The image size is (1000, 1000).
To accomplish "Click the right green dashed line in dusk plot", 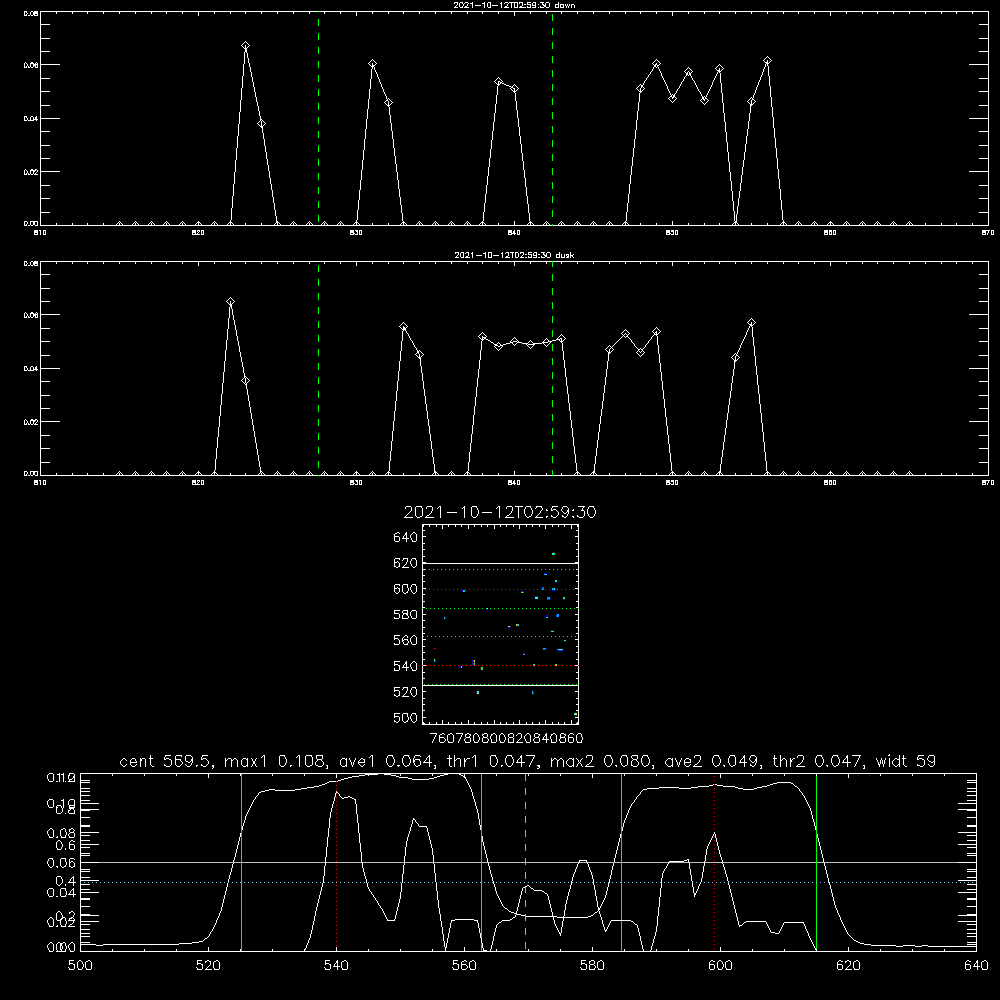I will (x=552, y=369).
